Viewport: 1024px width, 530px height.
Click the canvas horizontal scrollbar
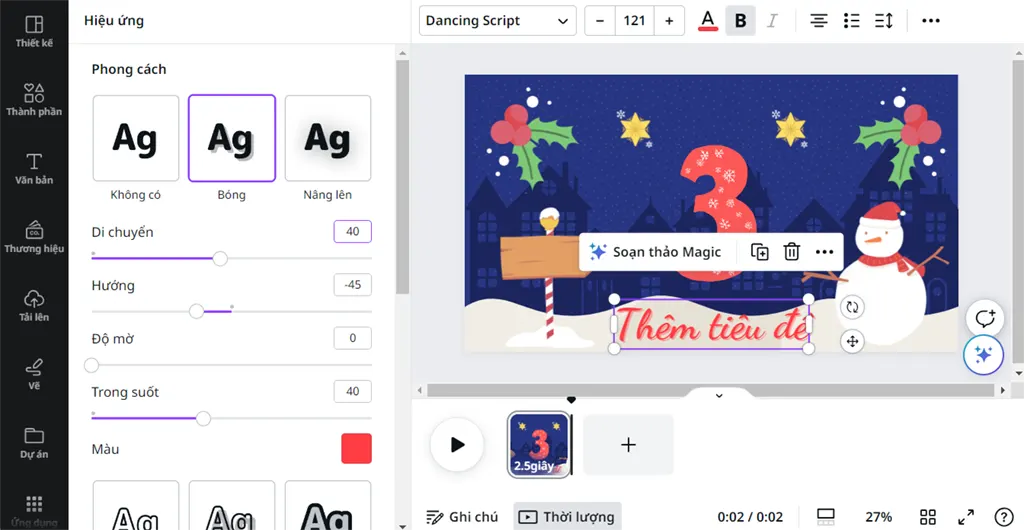pos(711,390)
